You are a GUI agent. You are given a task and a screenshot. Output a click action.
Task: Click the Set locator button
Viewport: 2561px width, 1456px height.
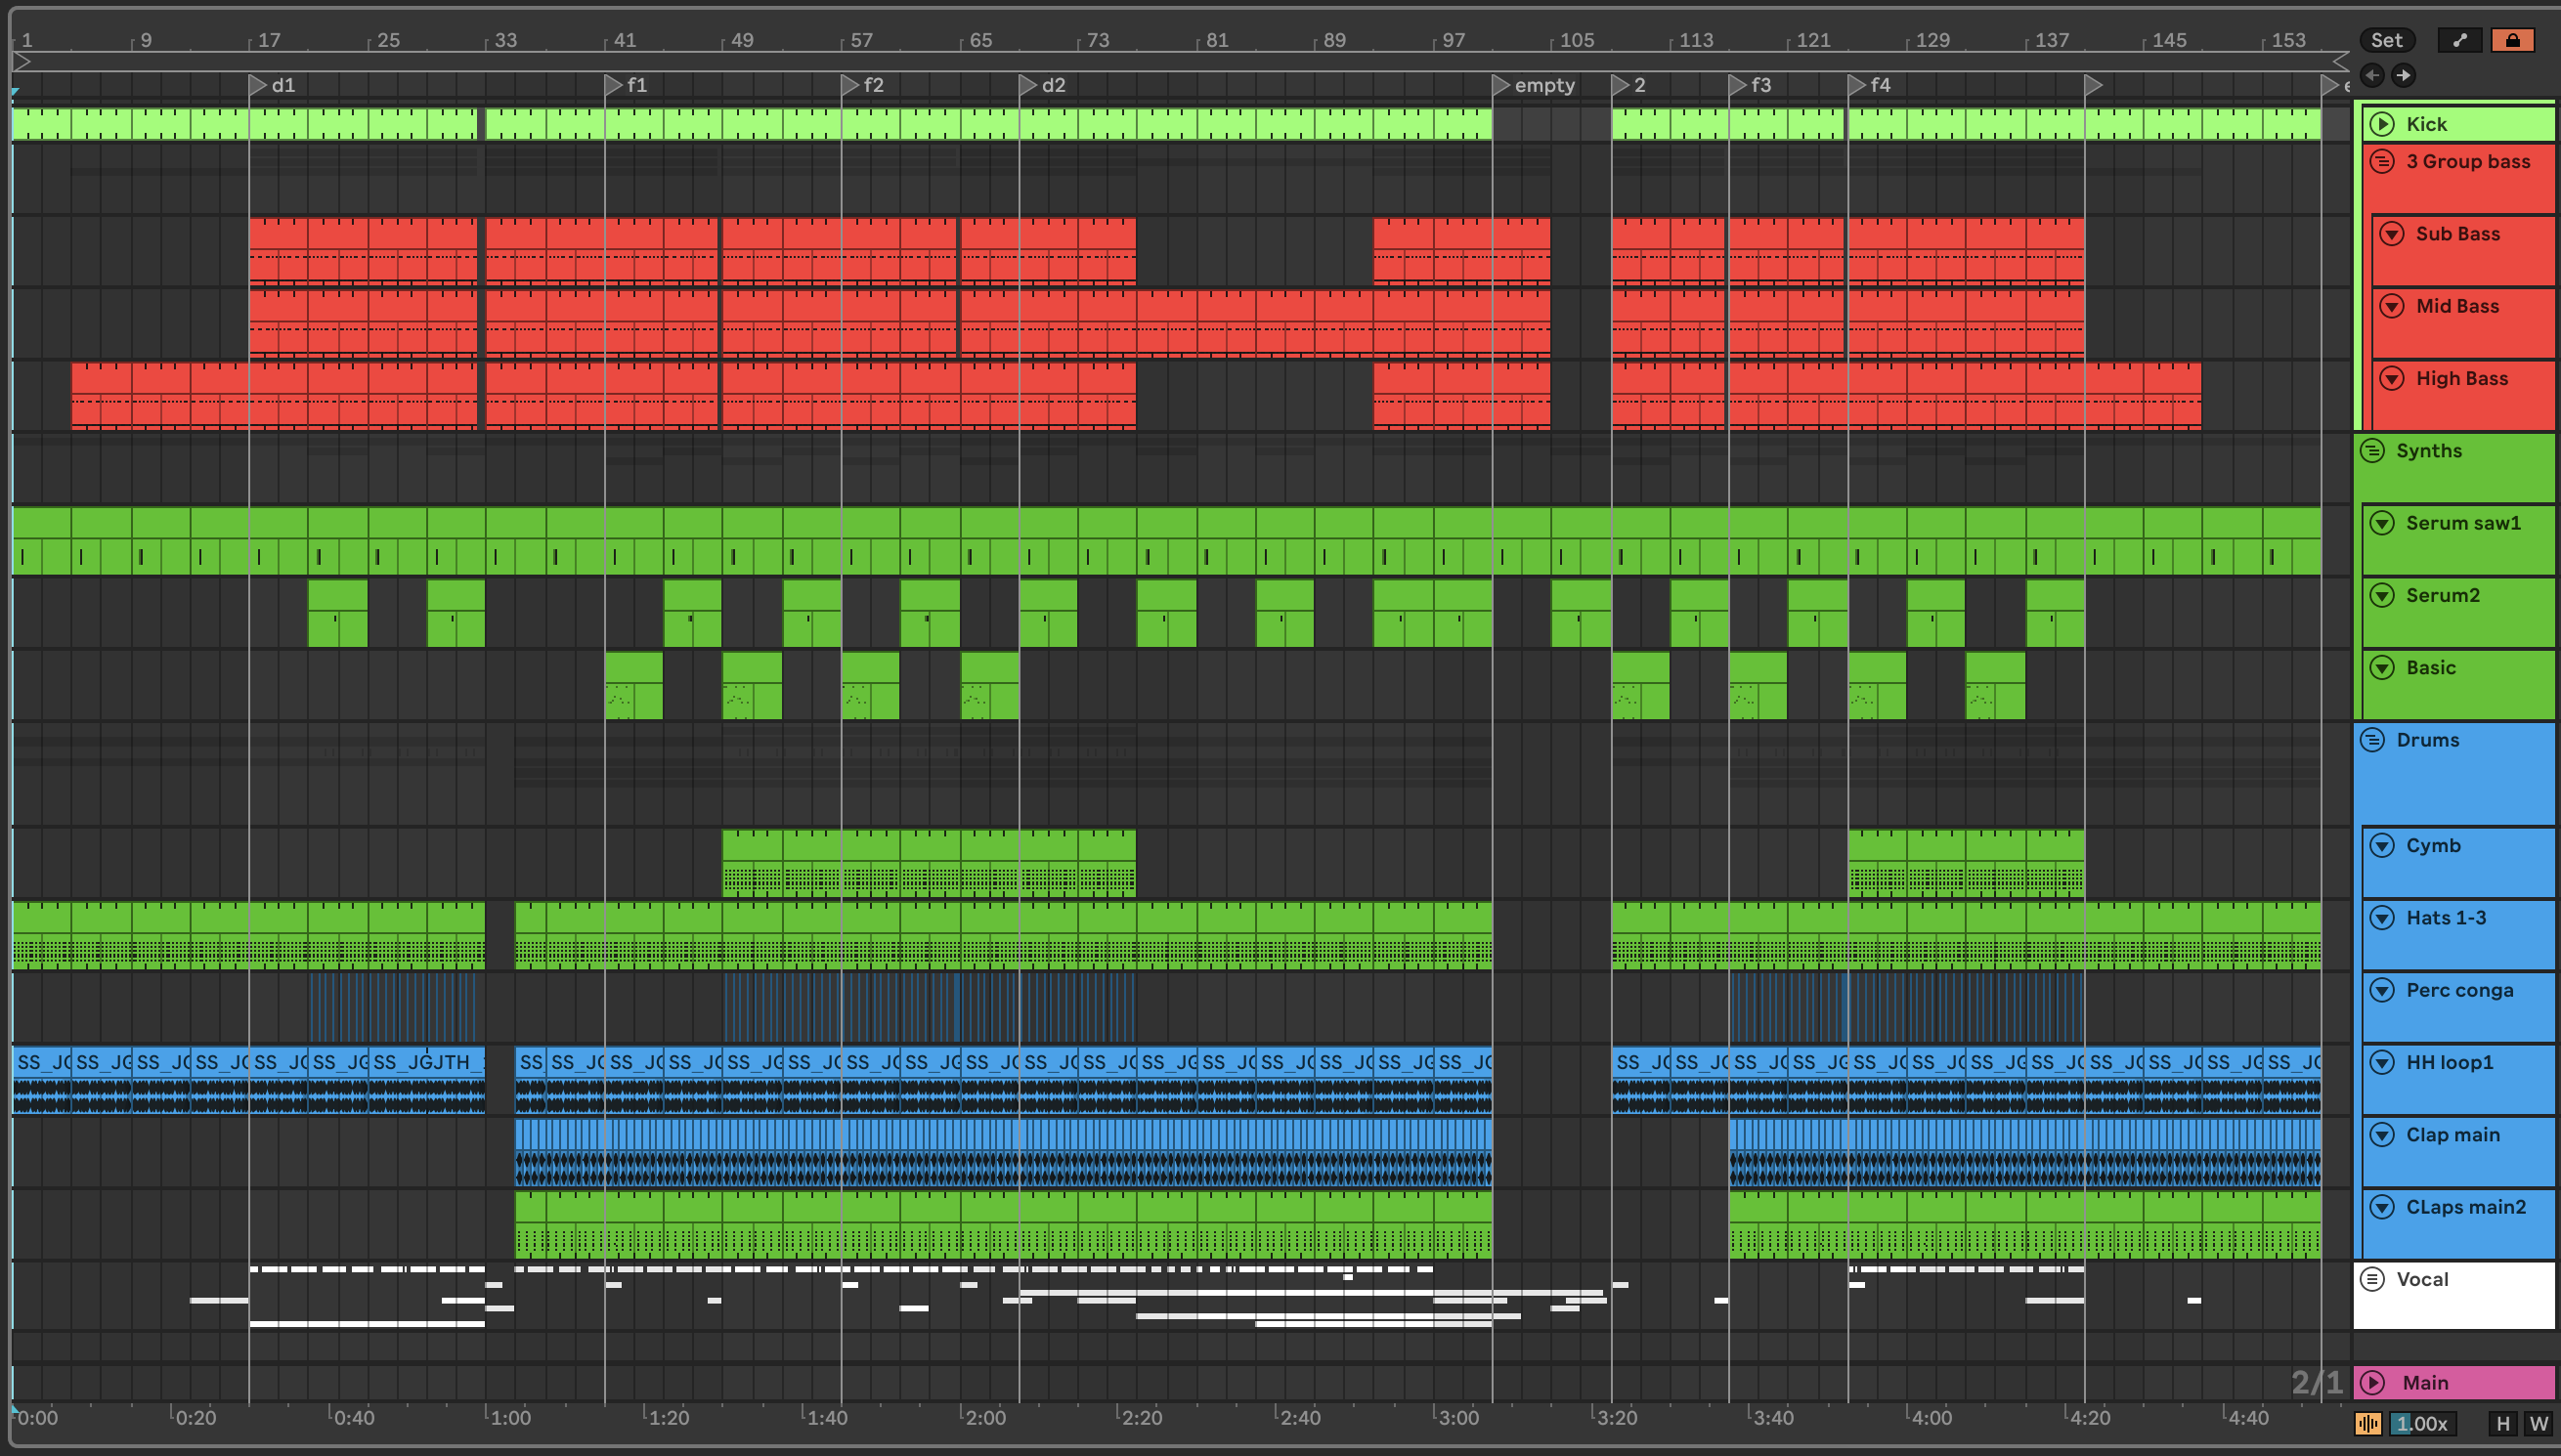pos(2386,40)
